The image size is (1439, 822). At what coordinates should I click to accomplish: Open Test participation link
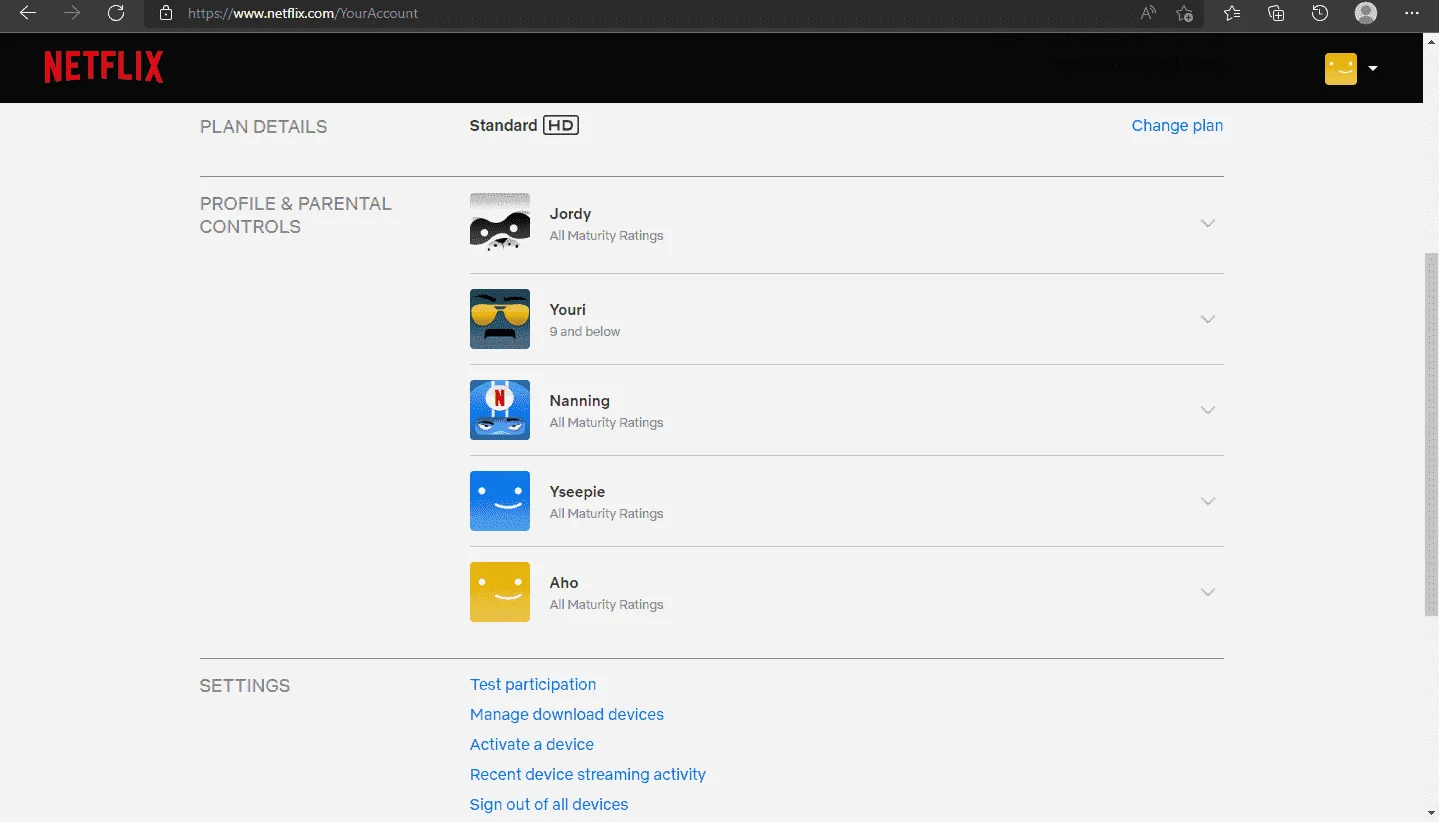coord(533,684)
